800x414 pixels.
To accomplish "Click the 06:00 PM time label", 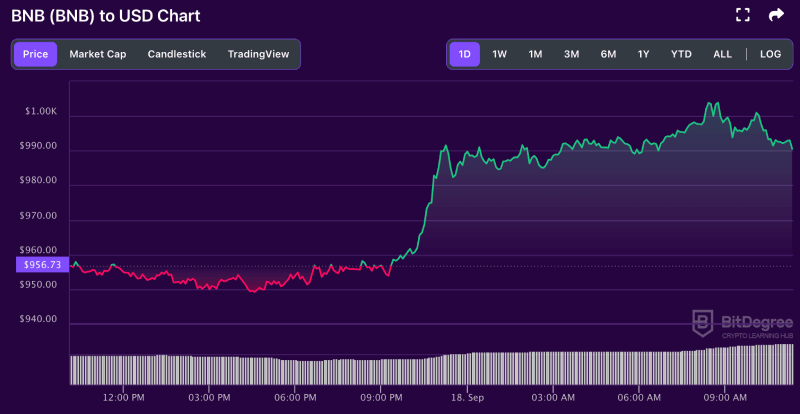I will (295, 397).
